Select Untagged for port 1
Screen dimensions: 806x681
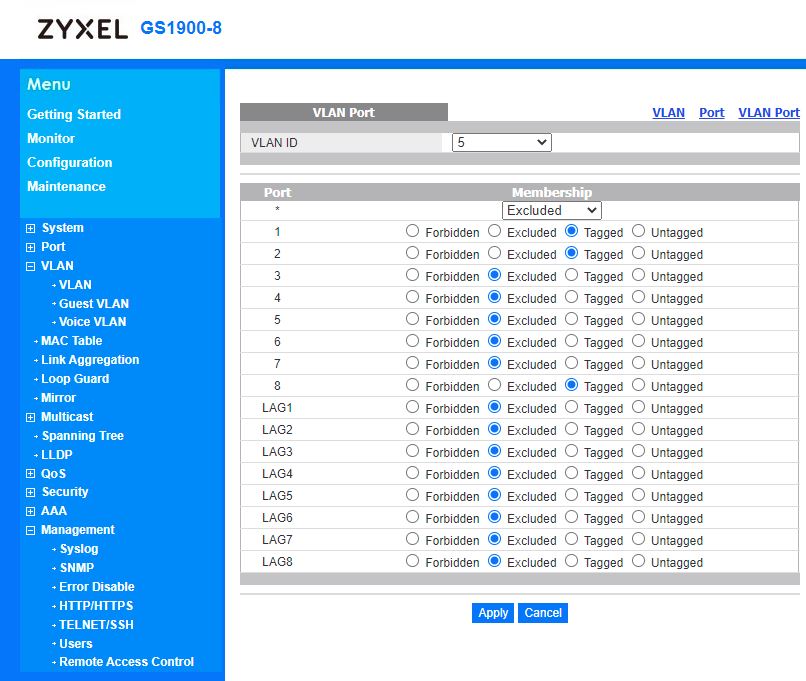tap(638, 232)
